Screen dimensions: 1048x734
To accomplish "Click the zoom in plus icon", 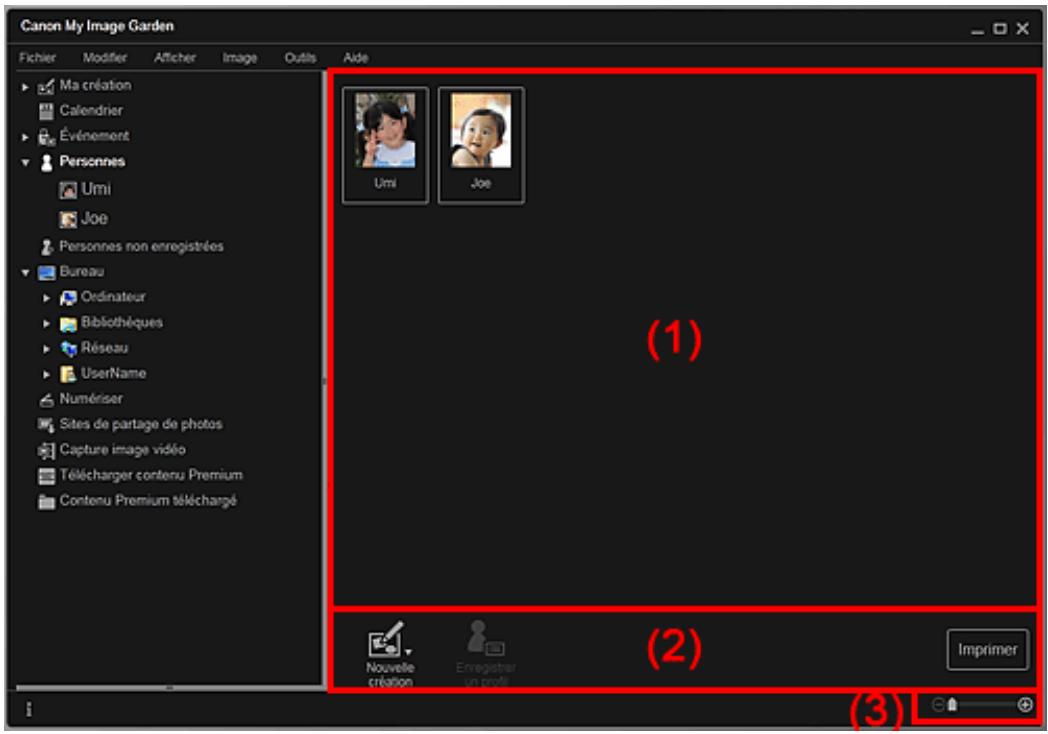I will pos(1025,705).
